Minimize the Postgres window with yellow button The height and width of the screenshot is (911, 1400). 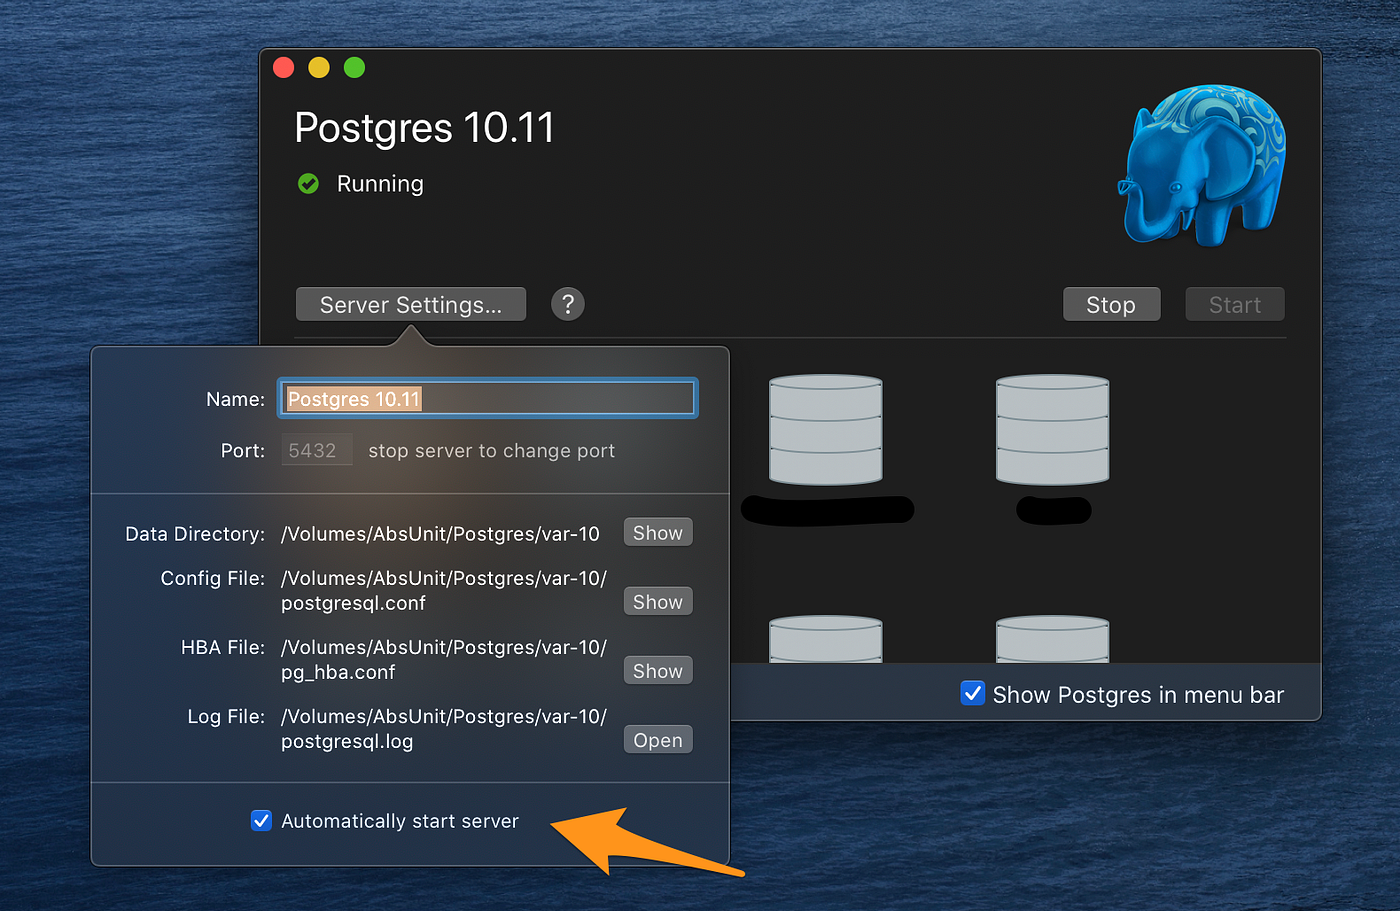coord(319,67)
